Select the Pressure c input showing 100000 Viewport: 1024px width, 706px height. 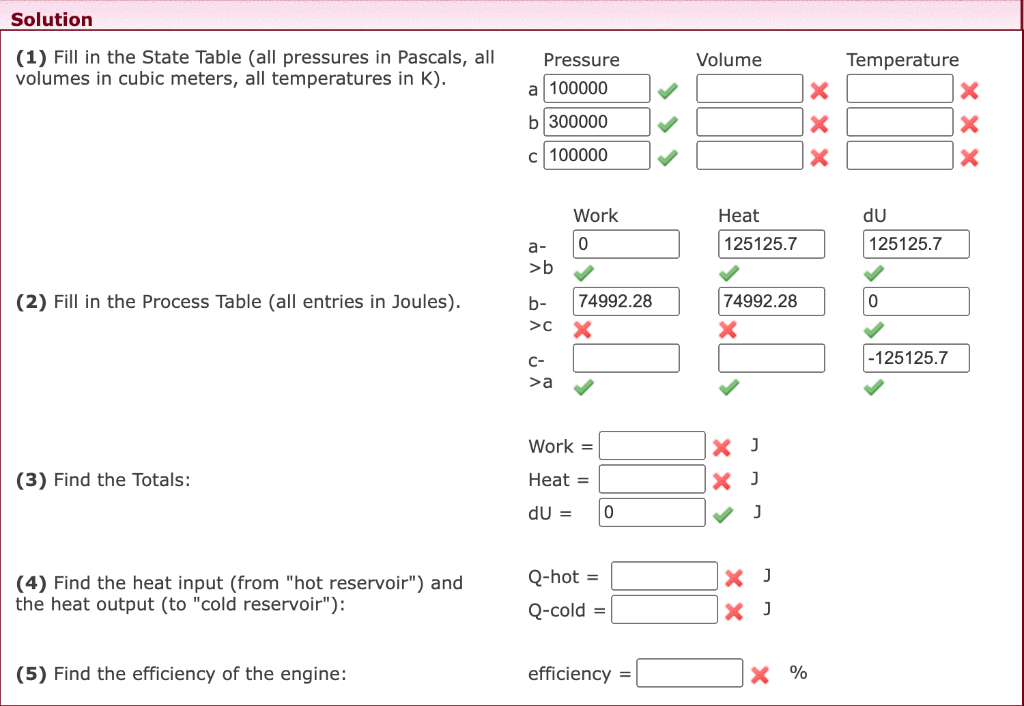[596, 155]
